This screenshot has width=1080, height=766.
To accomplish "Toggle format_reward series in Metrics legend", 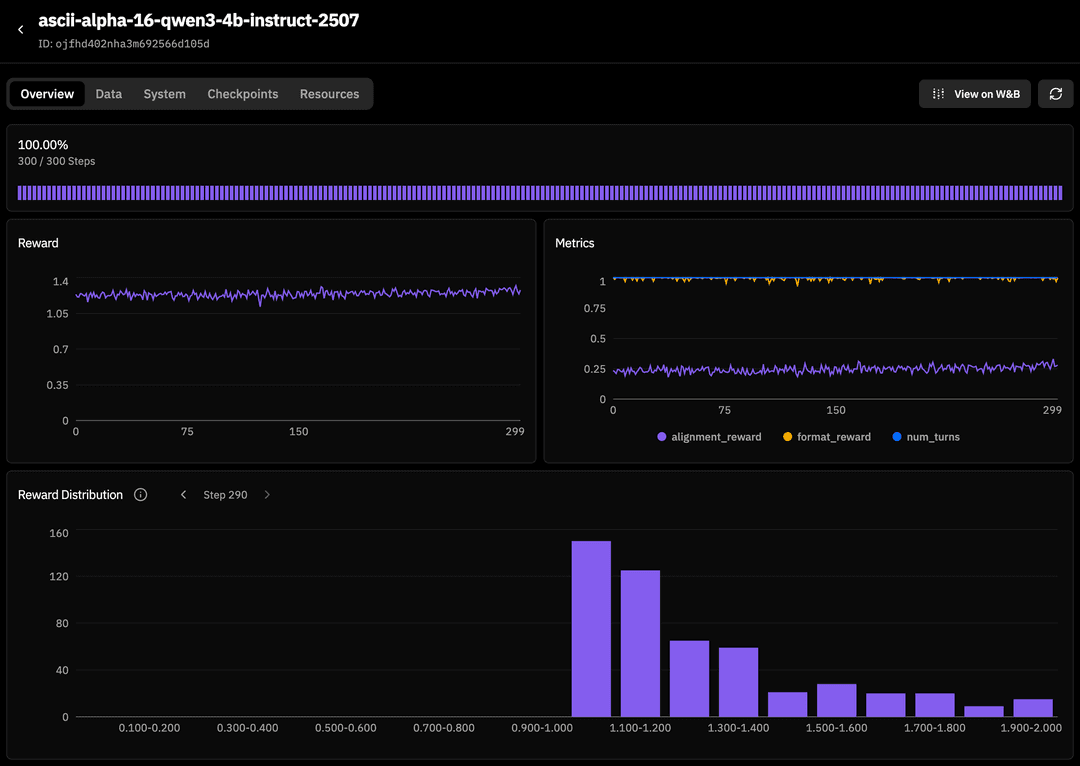I will (826, 437).
